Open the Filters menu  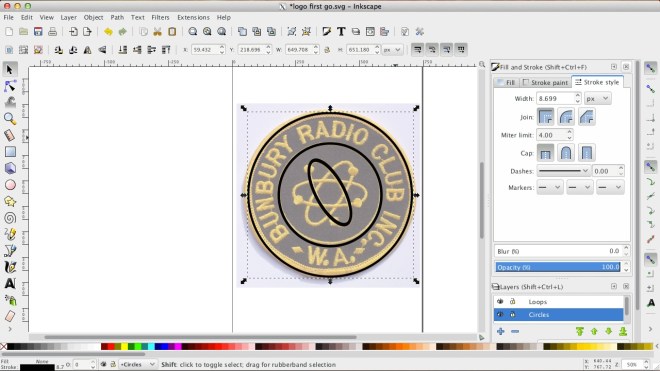click(160, 17)
